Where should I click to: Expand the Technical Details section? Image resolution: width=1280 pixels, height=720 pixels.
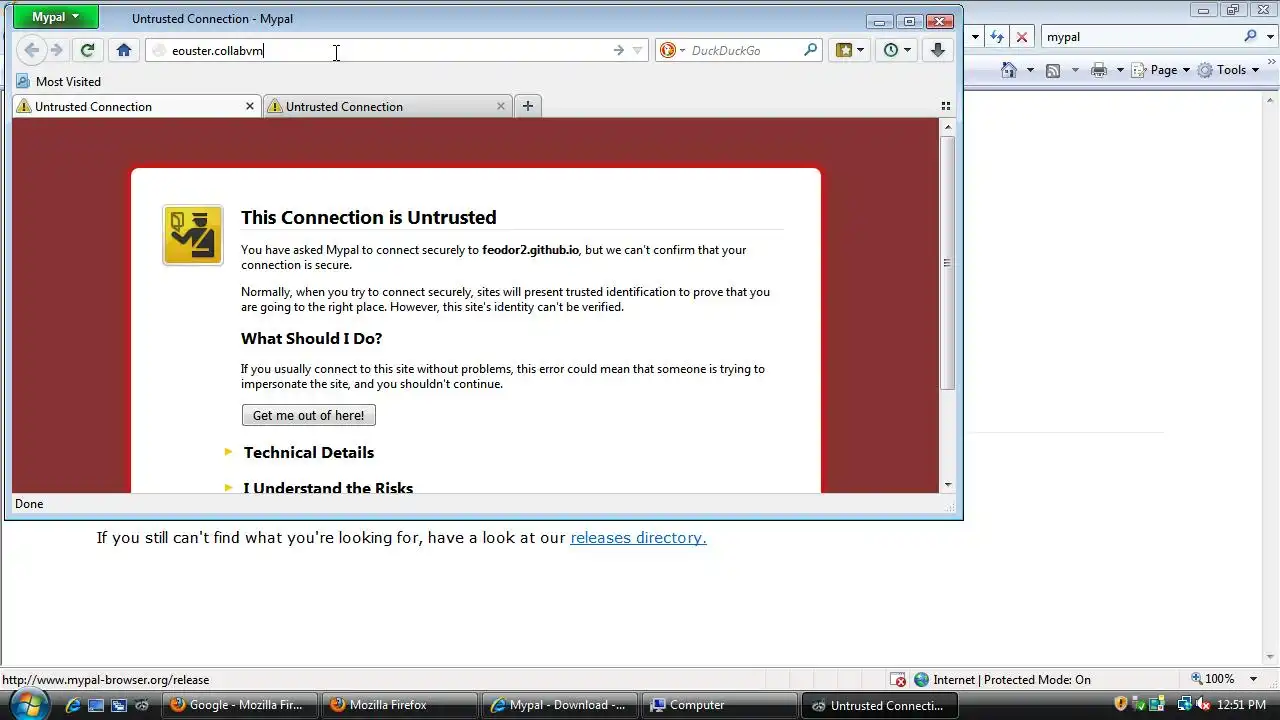(x=309, y=452)
